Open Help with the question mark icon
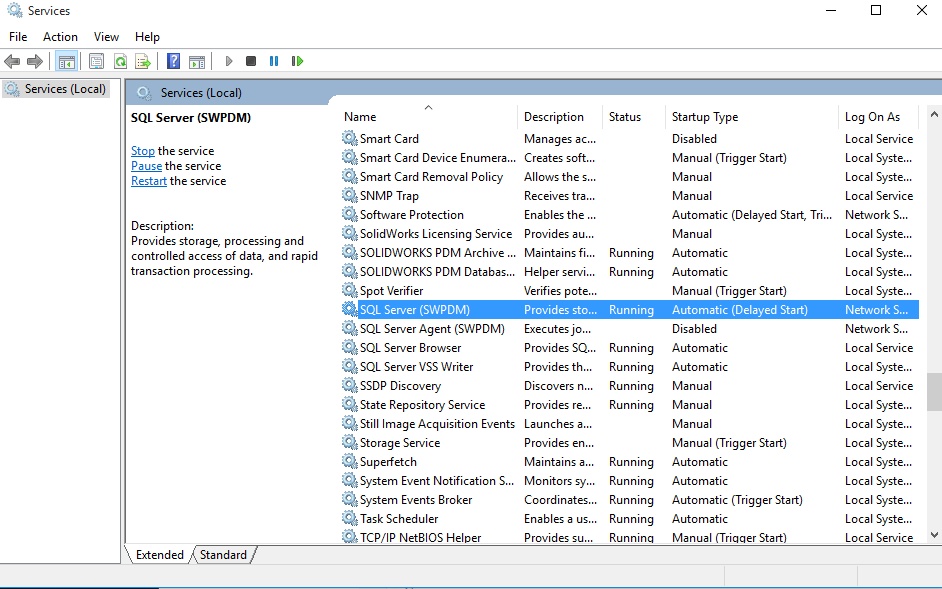The width and height of the screenshot is (942, 589). 174,61
